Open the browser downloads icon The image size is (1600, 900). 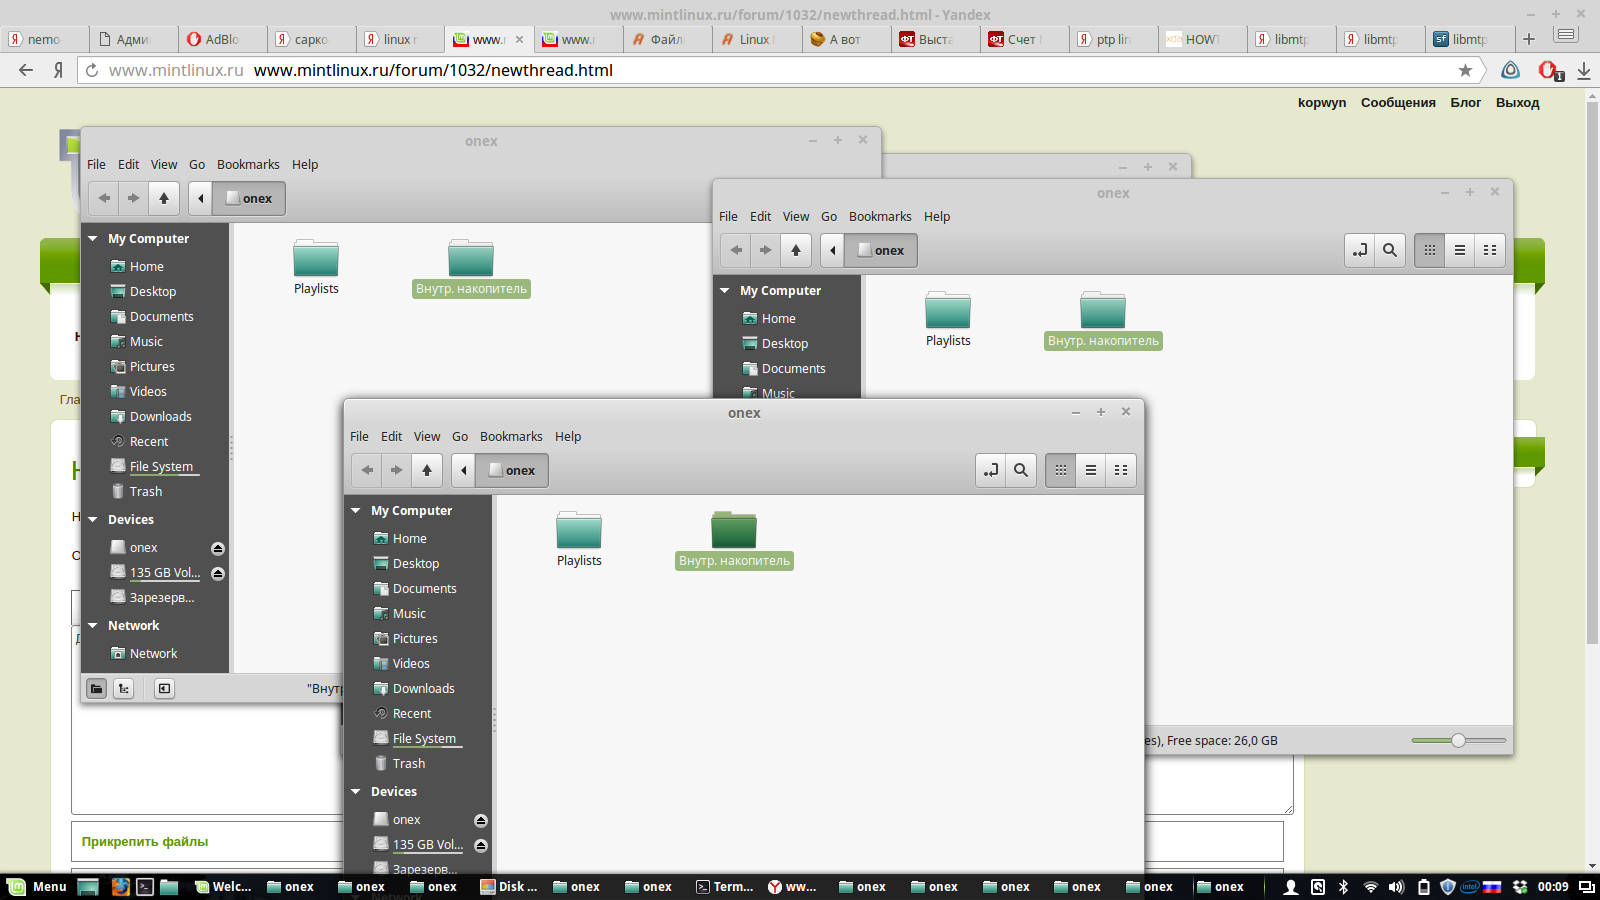click(1584, 70)
